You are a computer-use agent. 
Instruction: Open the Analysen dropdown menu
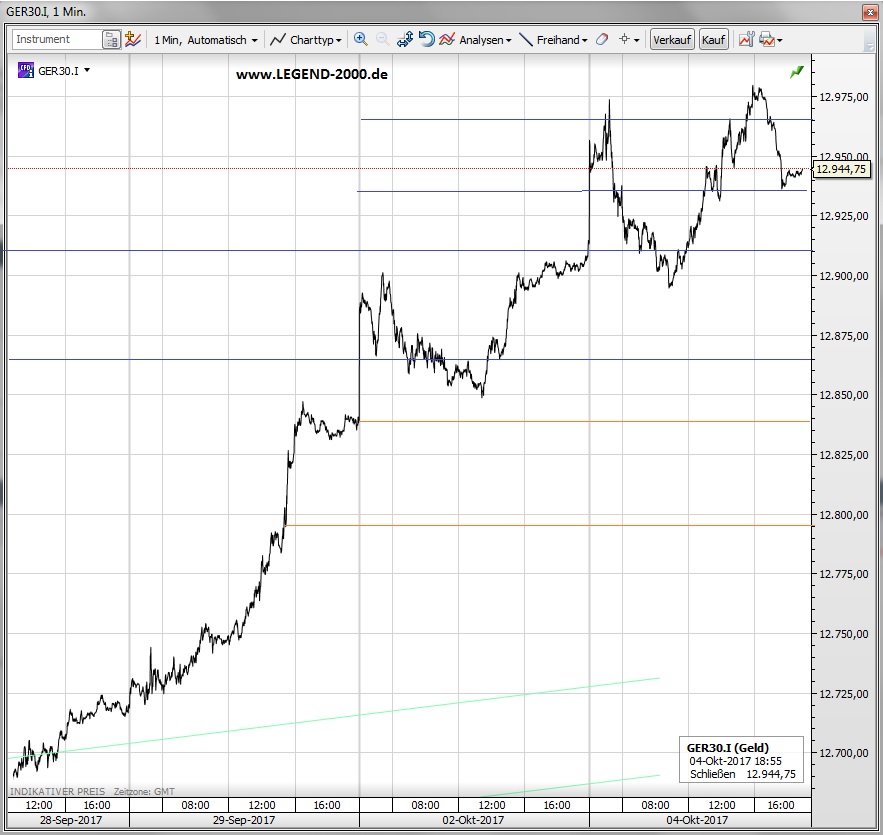485,40
